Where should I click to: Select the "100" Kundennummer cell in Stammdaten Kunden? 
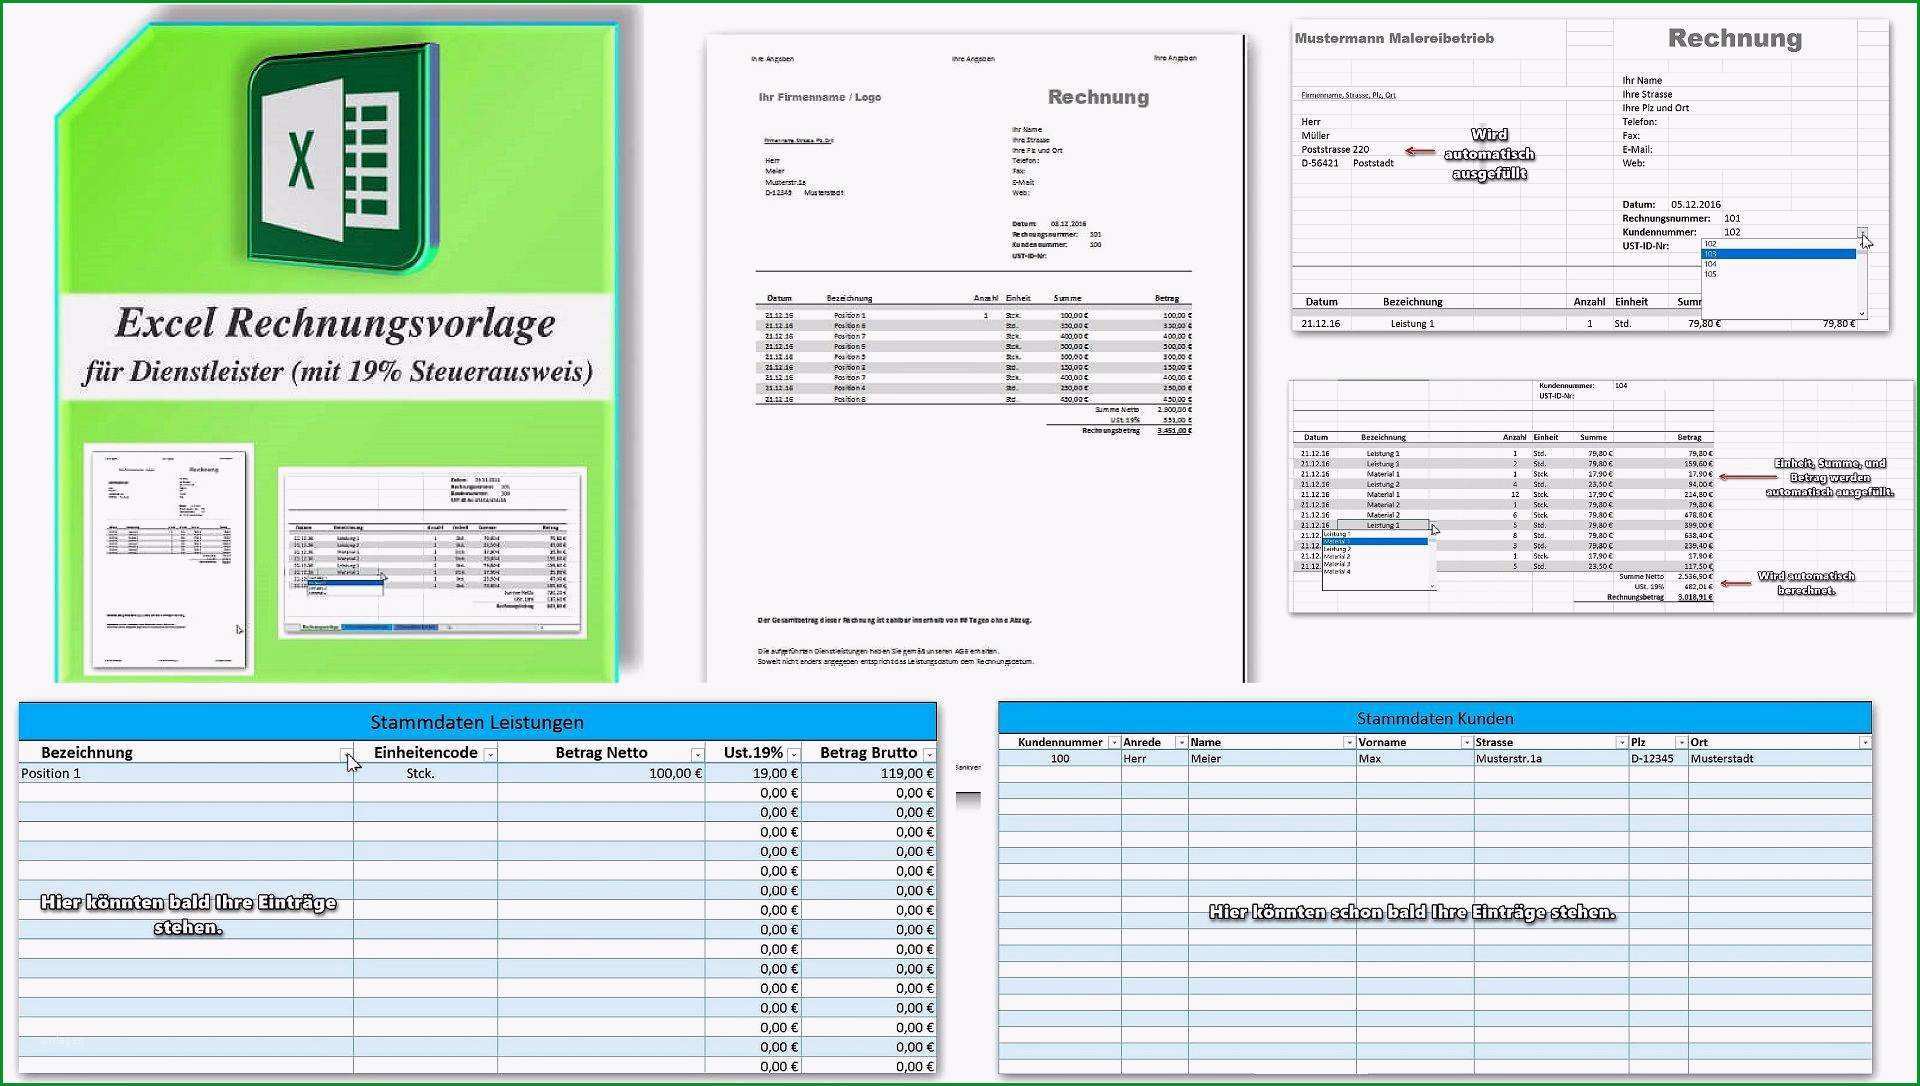[1060, 759]
